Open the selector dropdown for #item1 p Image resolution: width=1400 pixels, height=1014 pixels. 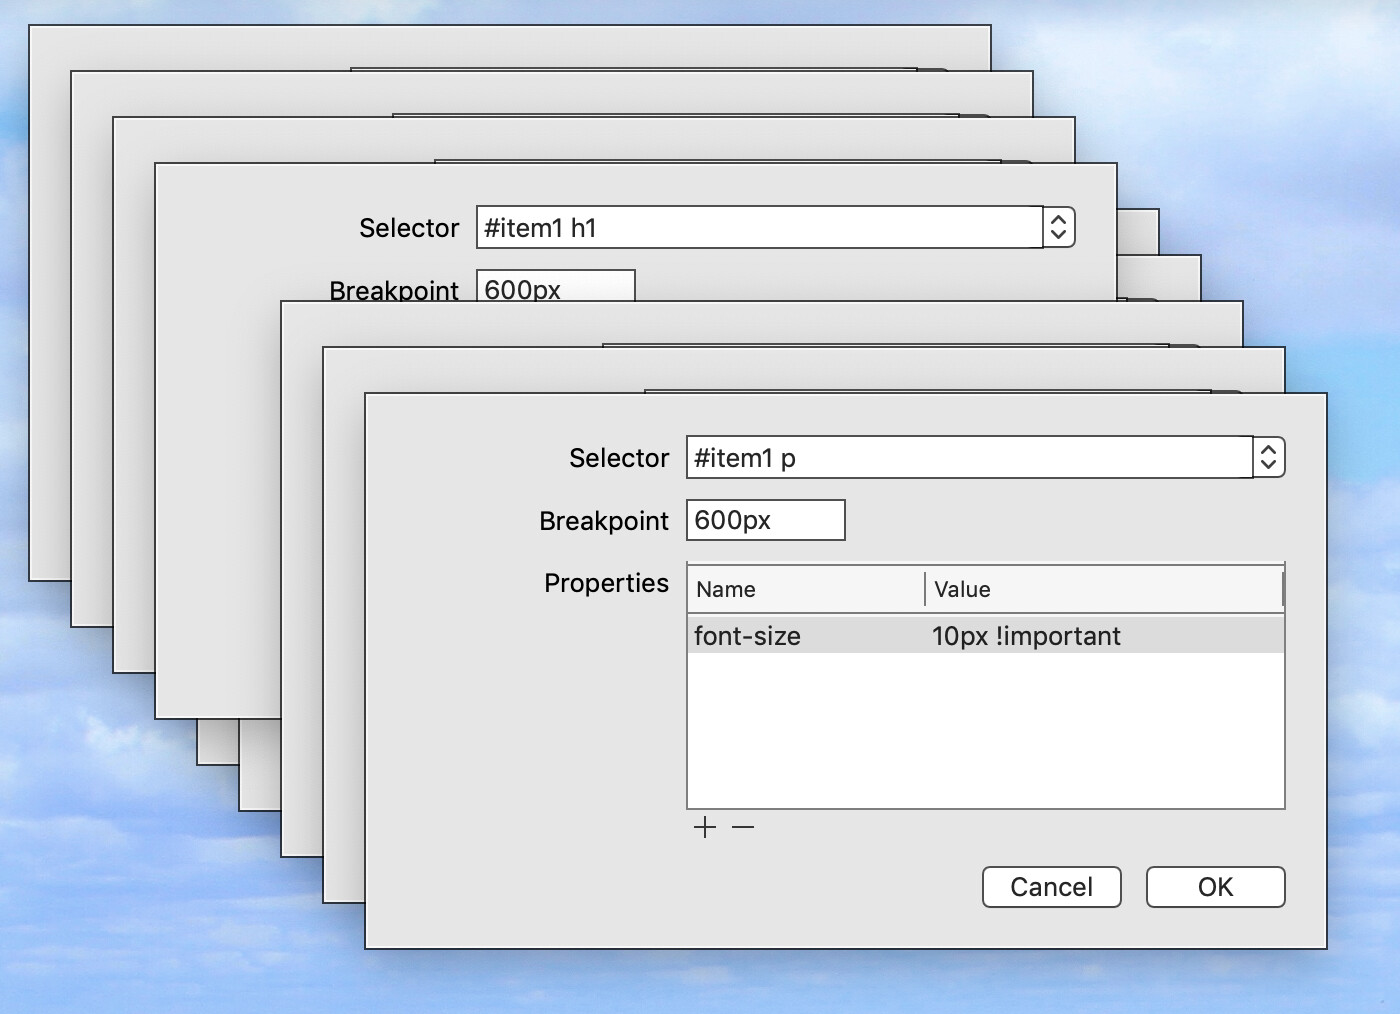tap(1268, 458)
